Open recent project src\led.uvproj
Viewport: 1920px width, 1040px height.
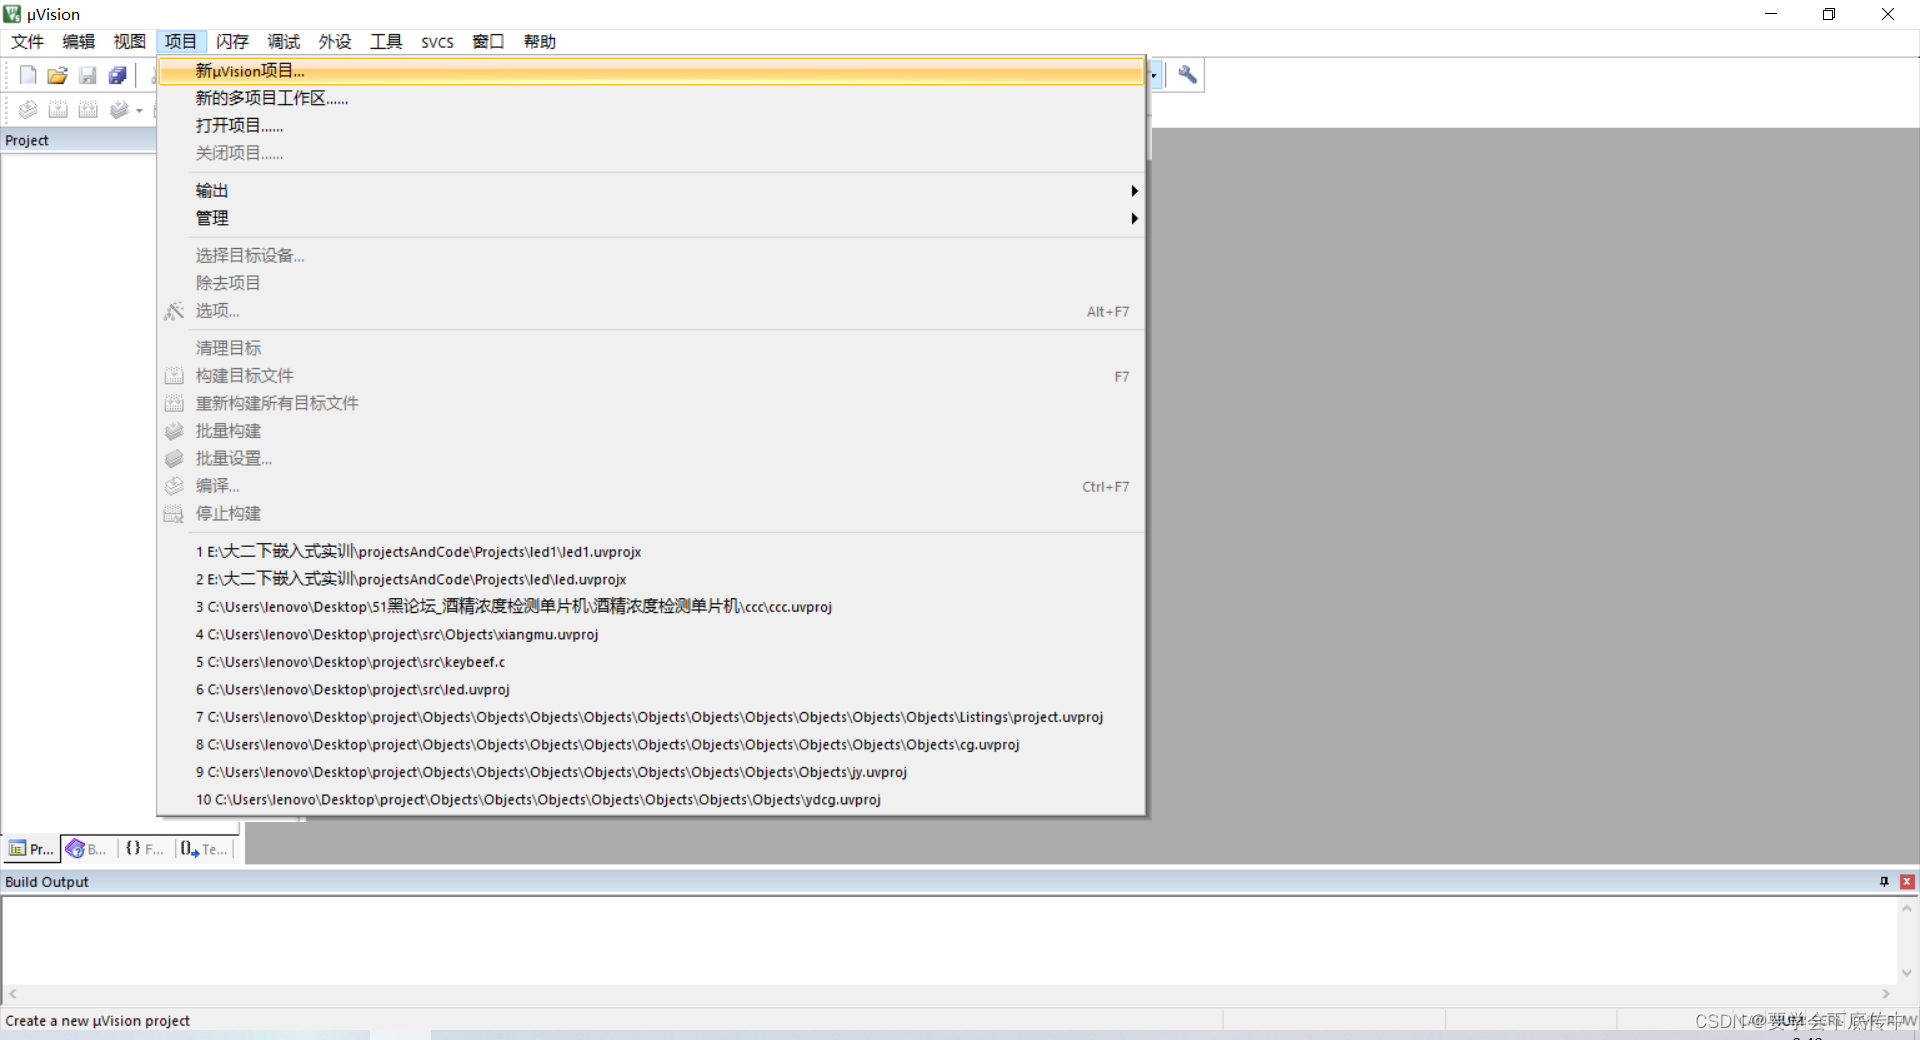tap(651, 689)
